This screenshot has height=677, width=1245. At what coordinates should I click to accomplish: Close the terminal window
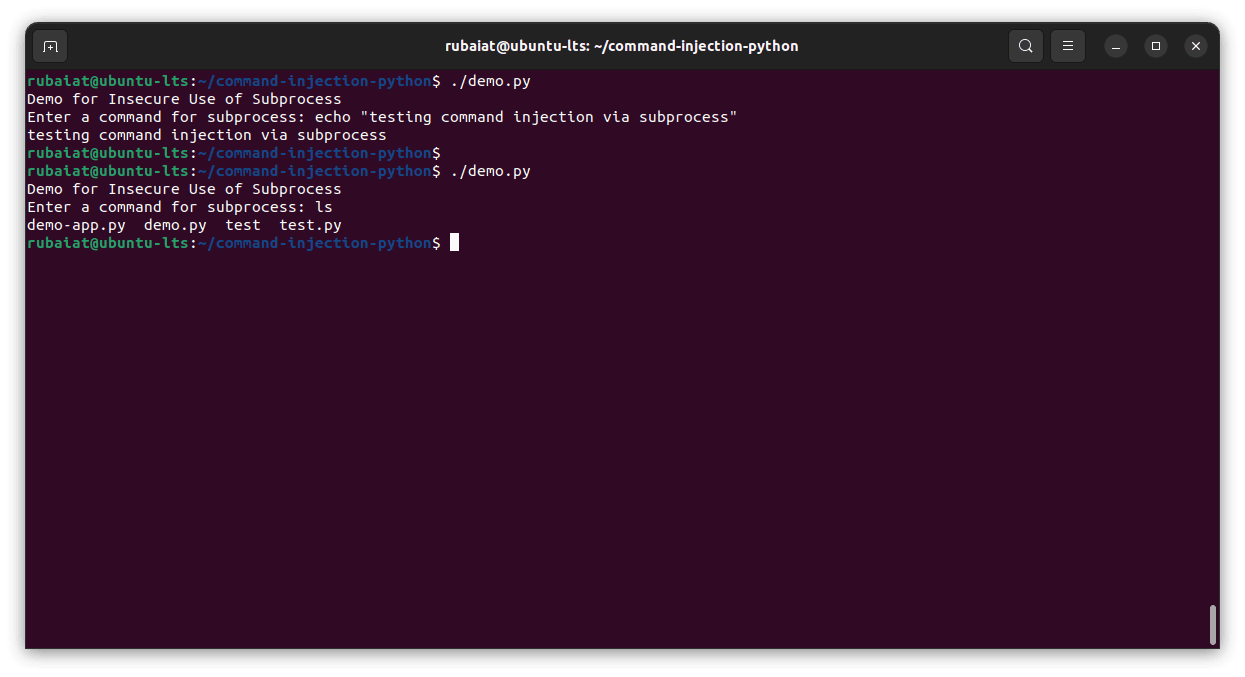click(x=1196, y=46)
